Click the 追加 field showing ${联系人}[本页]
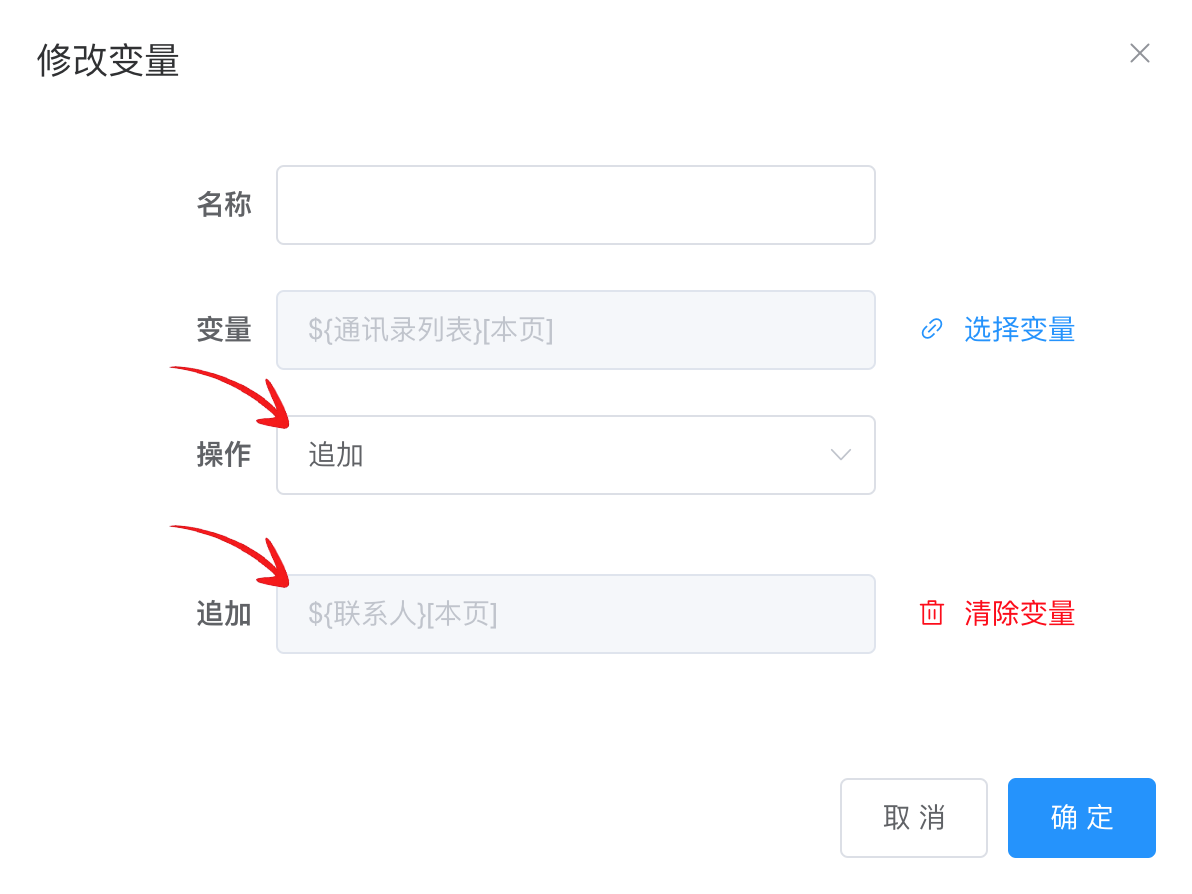This screenshot has height=894, width=1192. [x=575, y=613]
